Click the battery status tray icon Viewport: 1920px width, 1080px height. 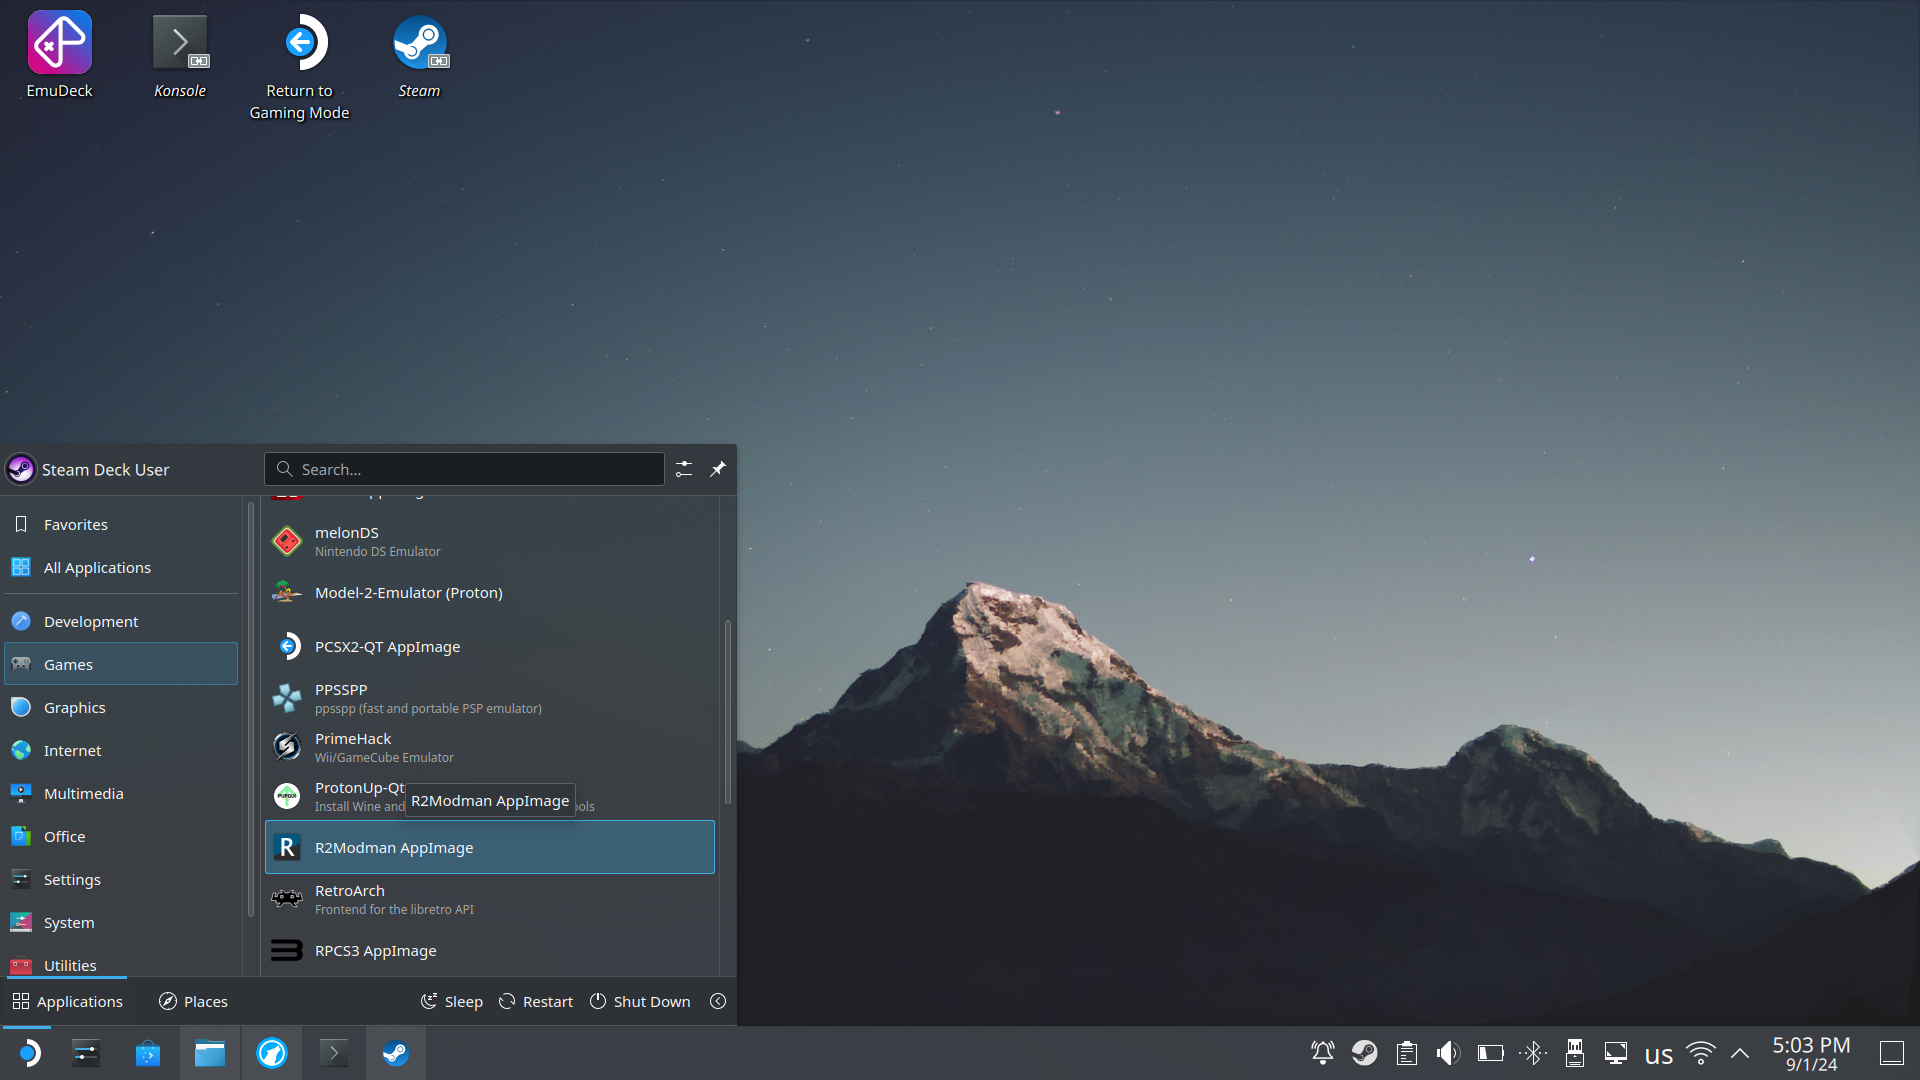click(x=1491, y=1053)
